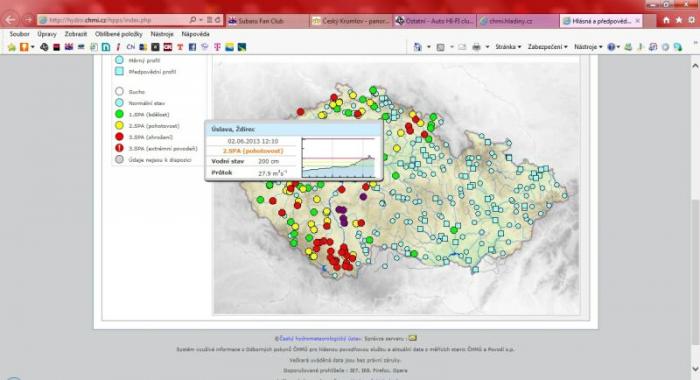Click the address bar URL field
The height and width of the screenshot is (380, 700).
coord(114,20)
